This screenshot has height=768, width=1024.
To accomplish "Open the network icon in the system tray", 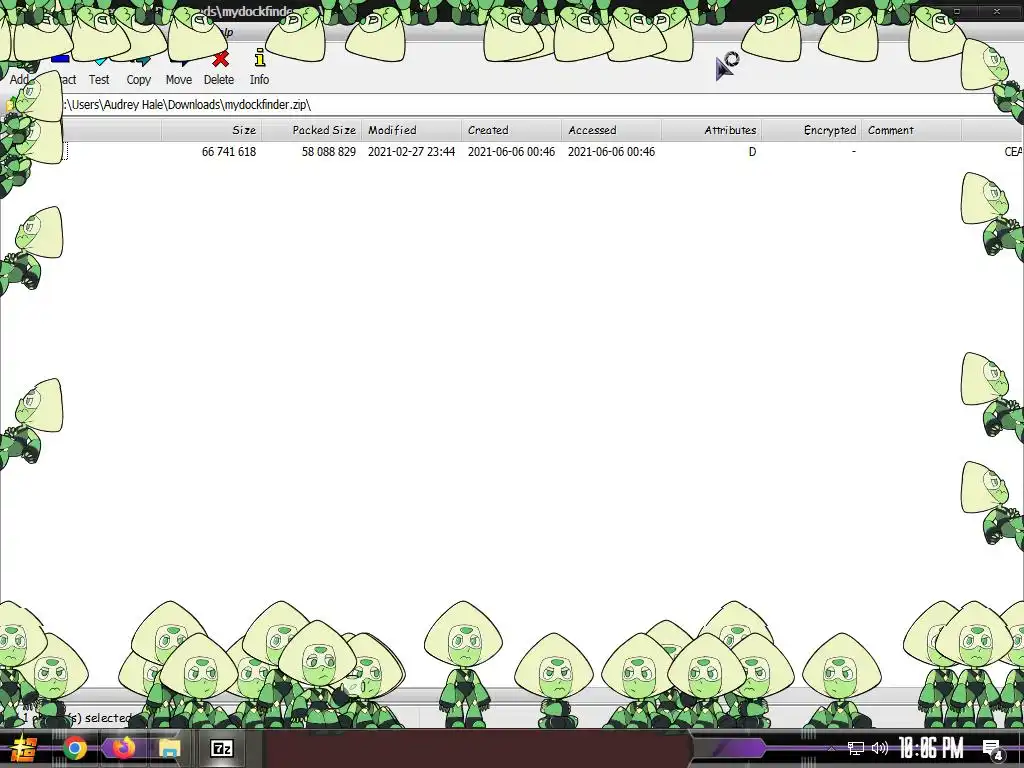I will [856, 748].
